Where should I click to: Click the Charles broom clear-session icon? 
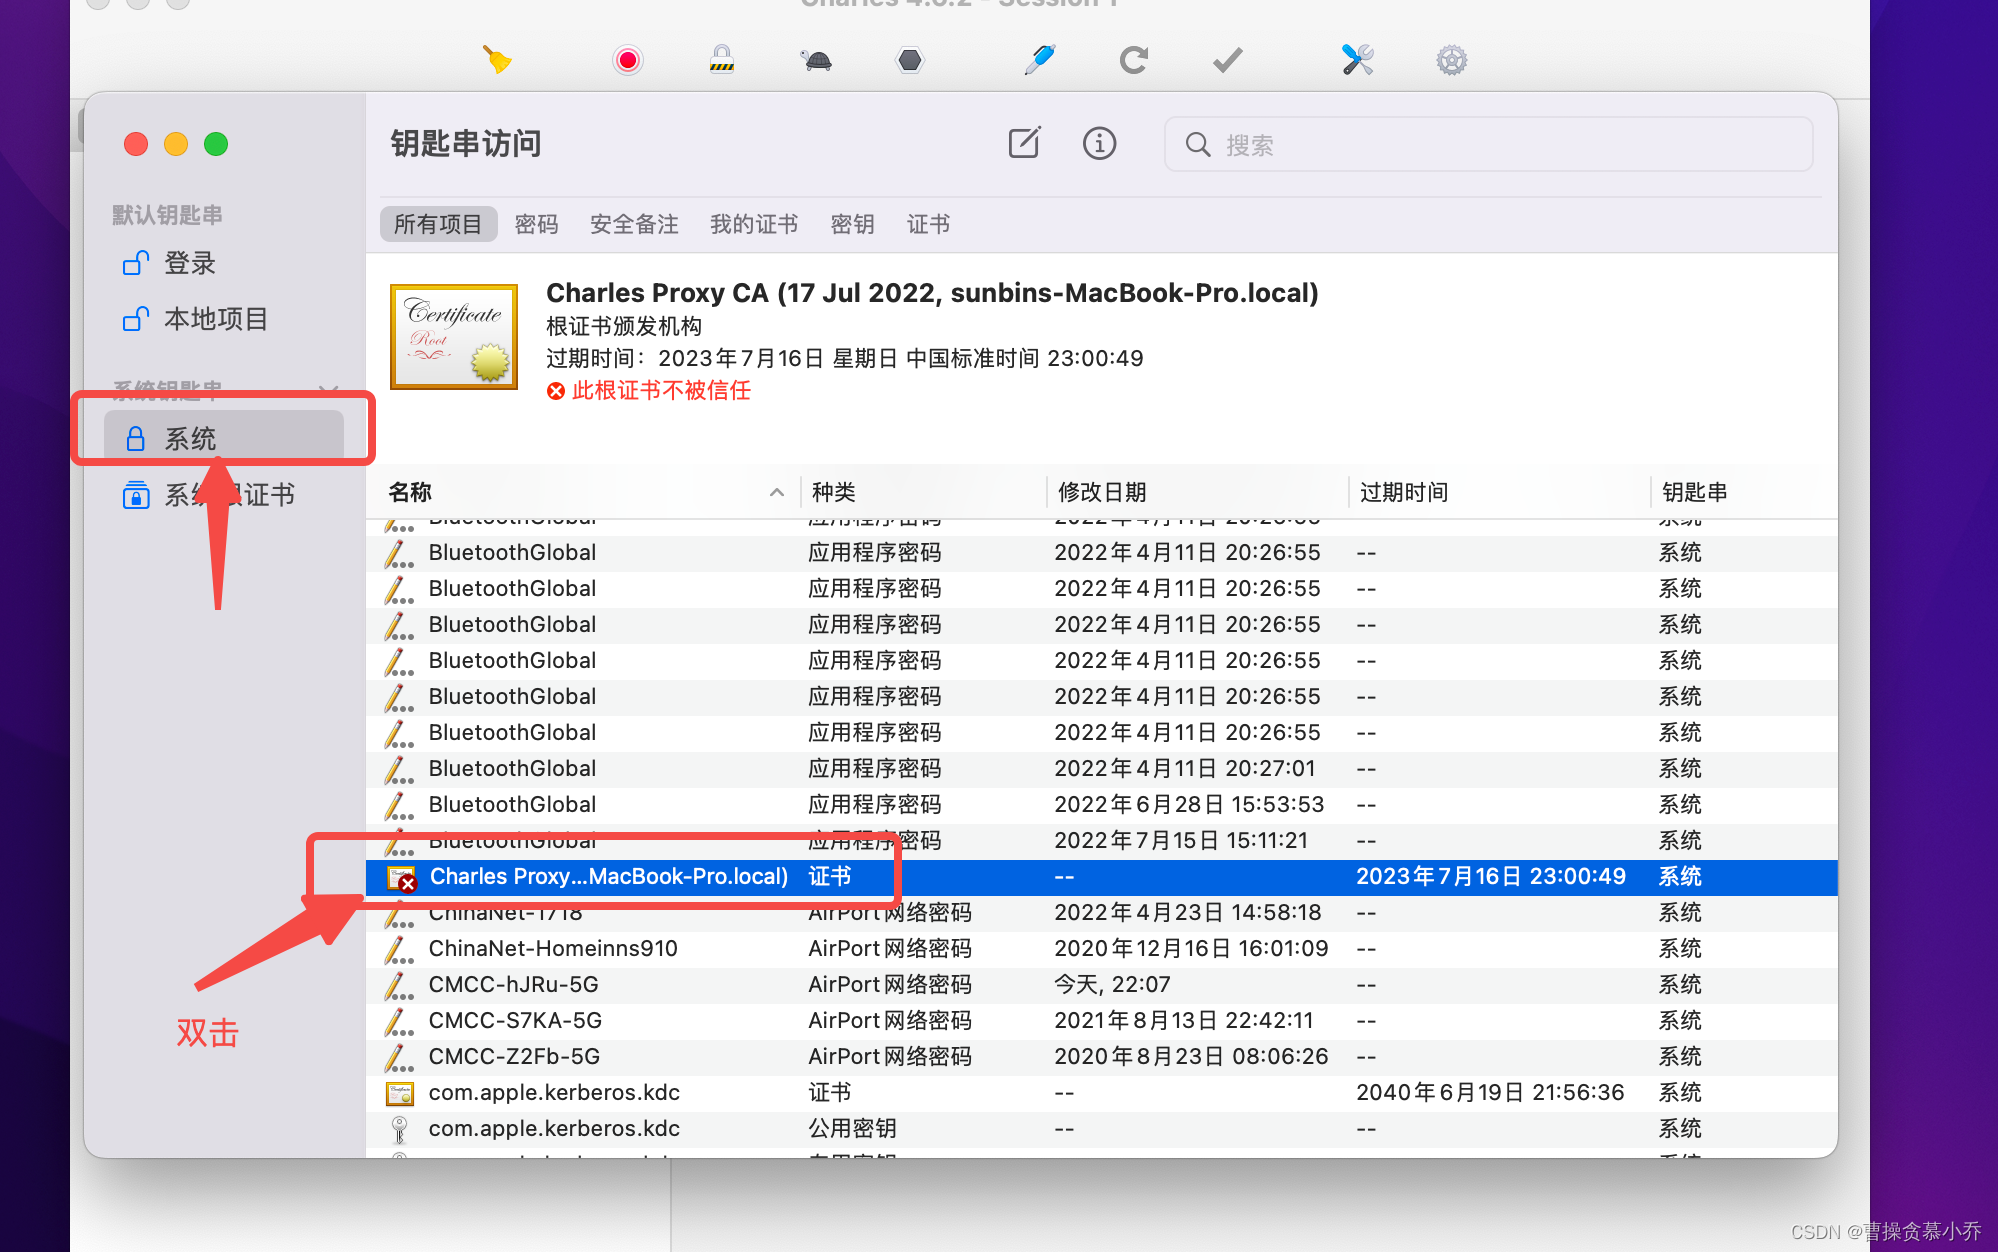click(497, 60)
